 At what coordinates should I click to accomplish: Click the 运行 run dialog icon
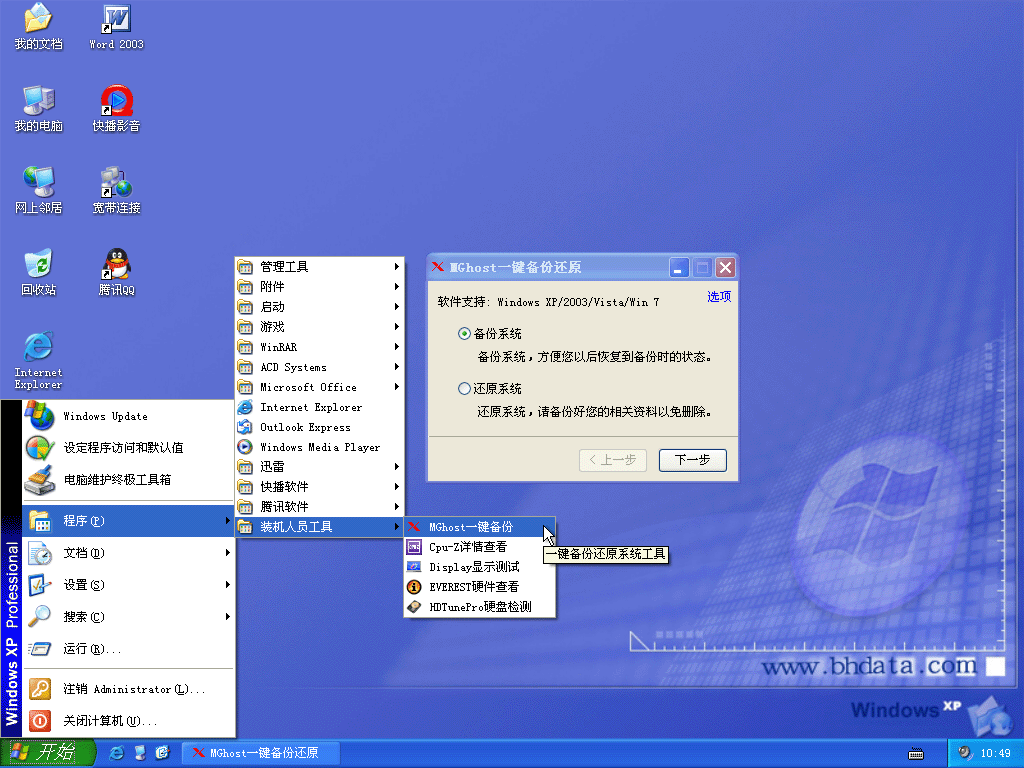(x=39, y=648)
